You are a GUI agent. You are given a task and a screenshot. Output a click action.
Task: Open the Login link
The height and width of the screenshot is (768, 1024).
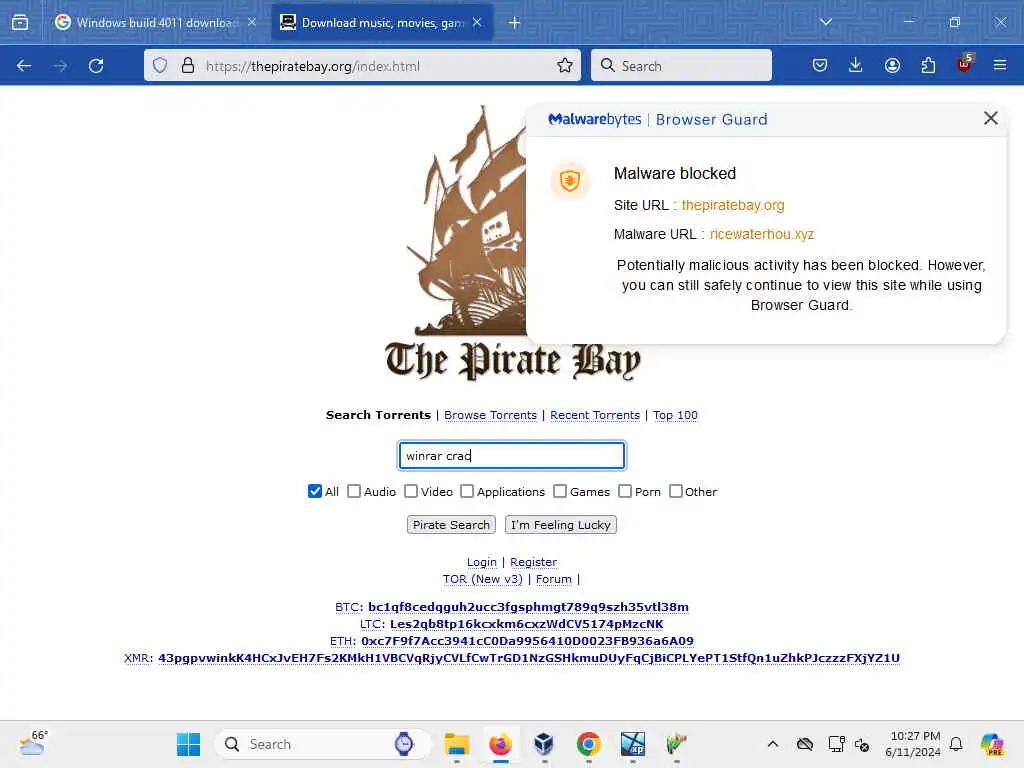point(482,562)
